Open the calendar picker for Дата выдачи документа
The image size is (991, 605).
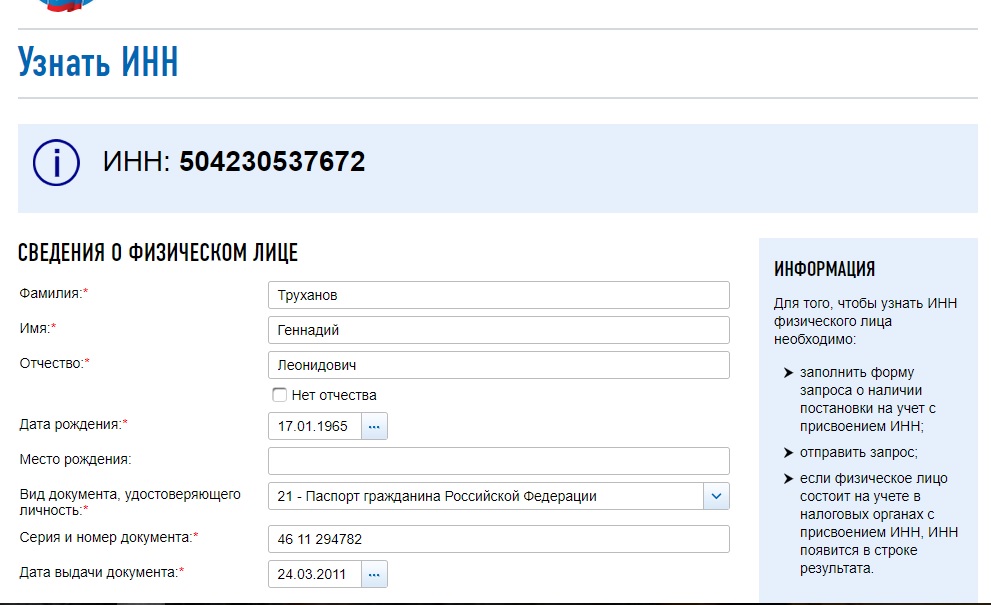pyautogui.click(x=375, y=574)
